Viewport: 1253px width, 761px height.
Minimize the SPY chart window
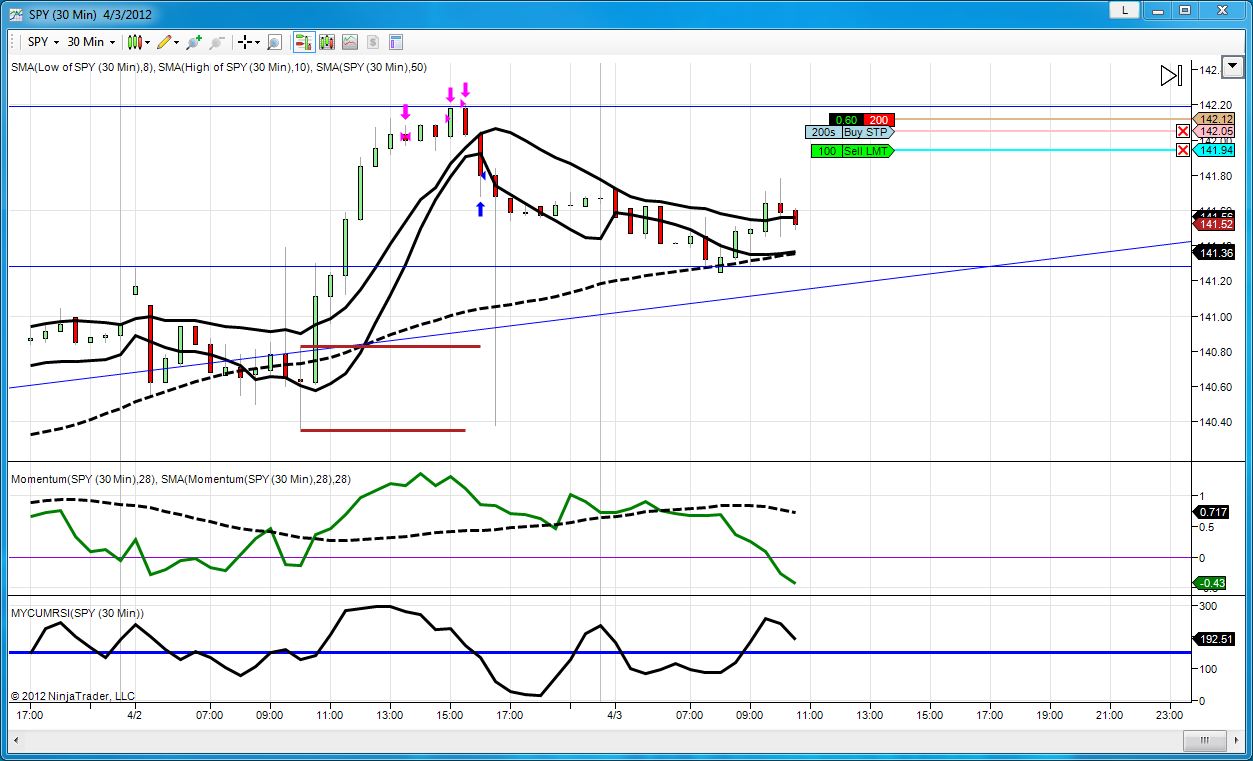point(1156,10)
